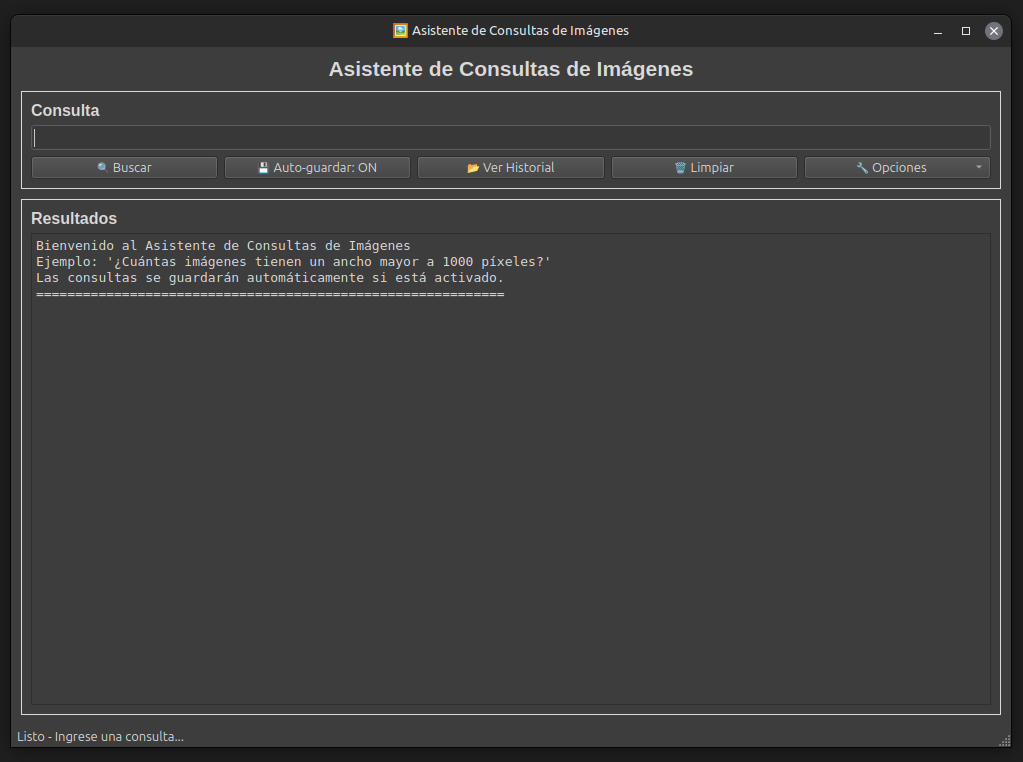Click the trash can icon on Limpiar
This screenshot has width=1023, height=762.
(x=680, y=168)
